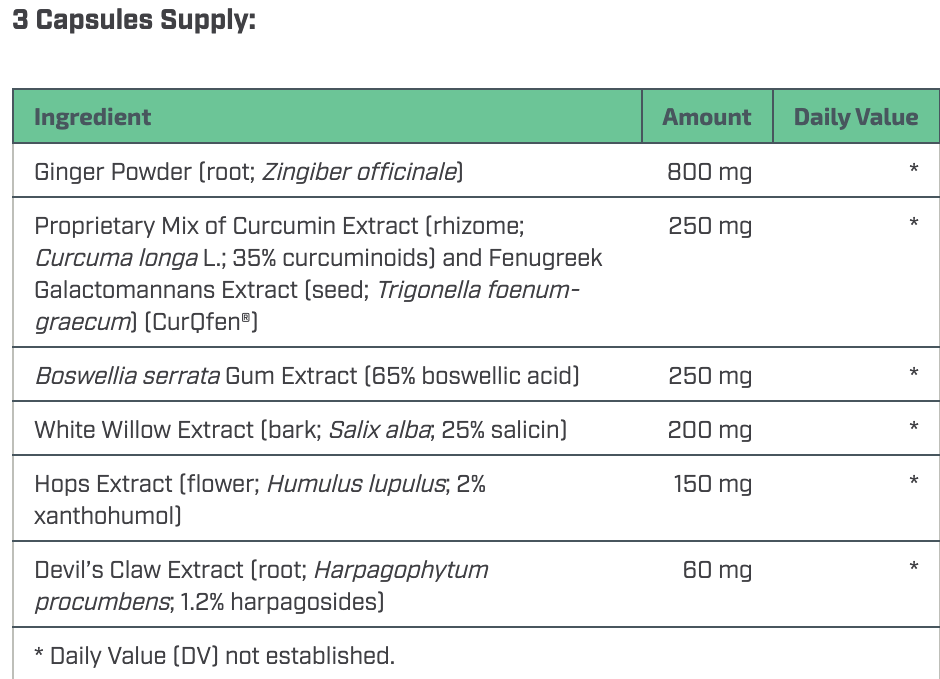
Task: Select the 200 mg amount cell
Action: click(x=709, y=430)
